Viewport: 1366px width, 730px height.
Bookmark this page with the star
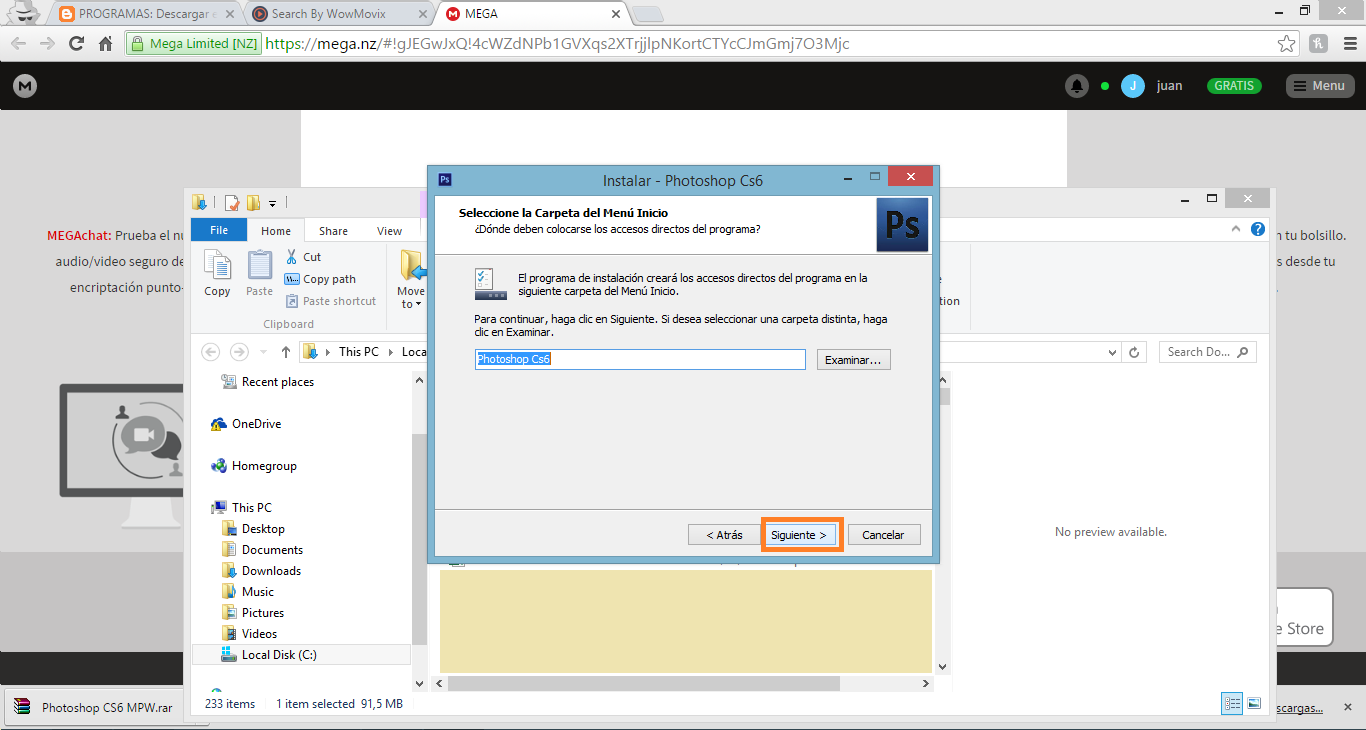pyautogui.click(x=1287, y=44)
